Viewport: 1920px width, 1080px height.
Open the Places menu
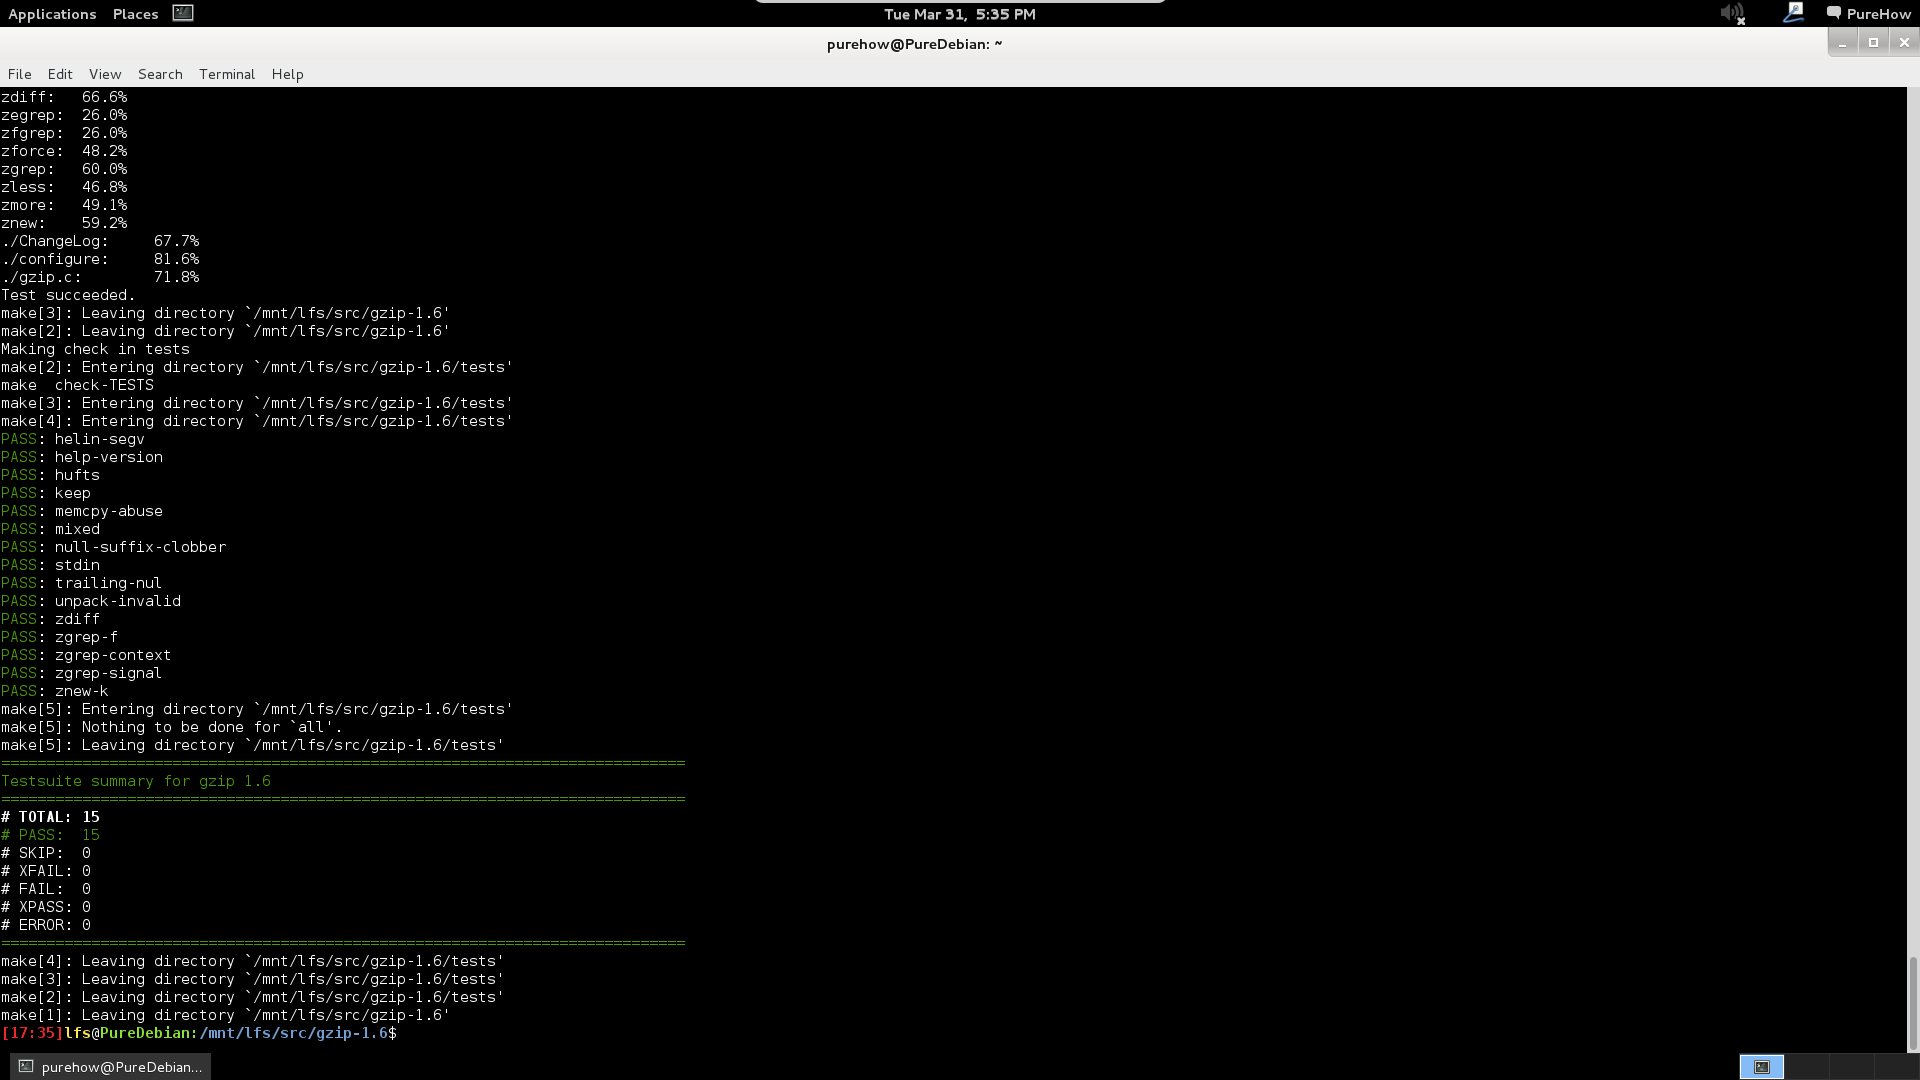(135, 14)
